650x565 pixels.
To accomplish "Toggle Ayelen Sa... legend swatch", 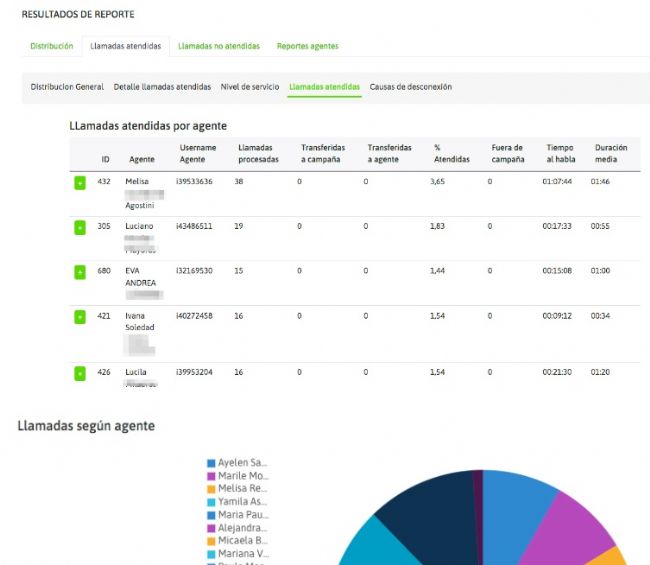I will pyautogui.click(x=211, y=463).
